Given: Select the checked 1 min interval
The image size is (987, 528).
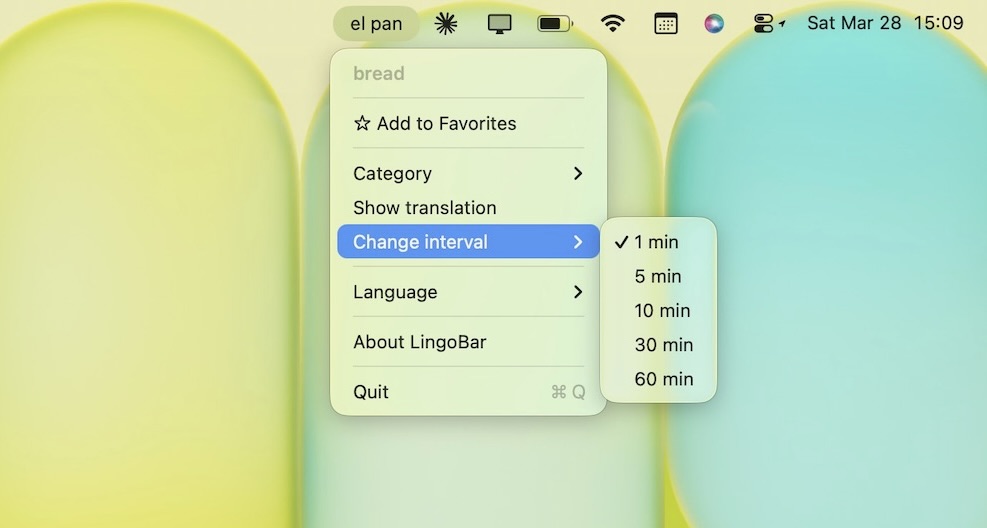Looking at the screenshot, I should point(658,242).
